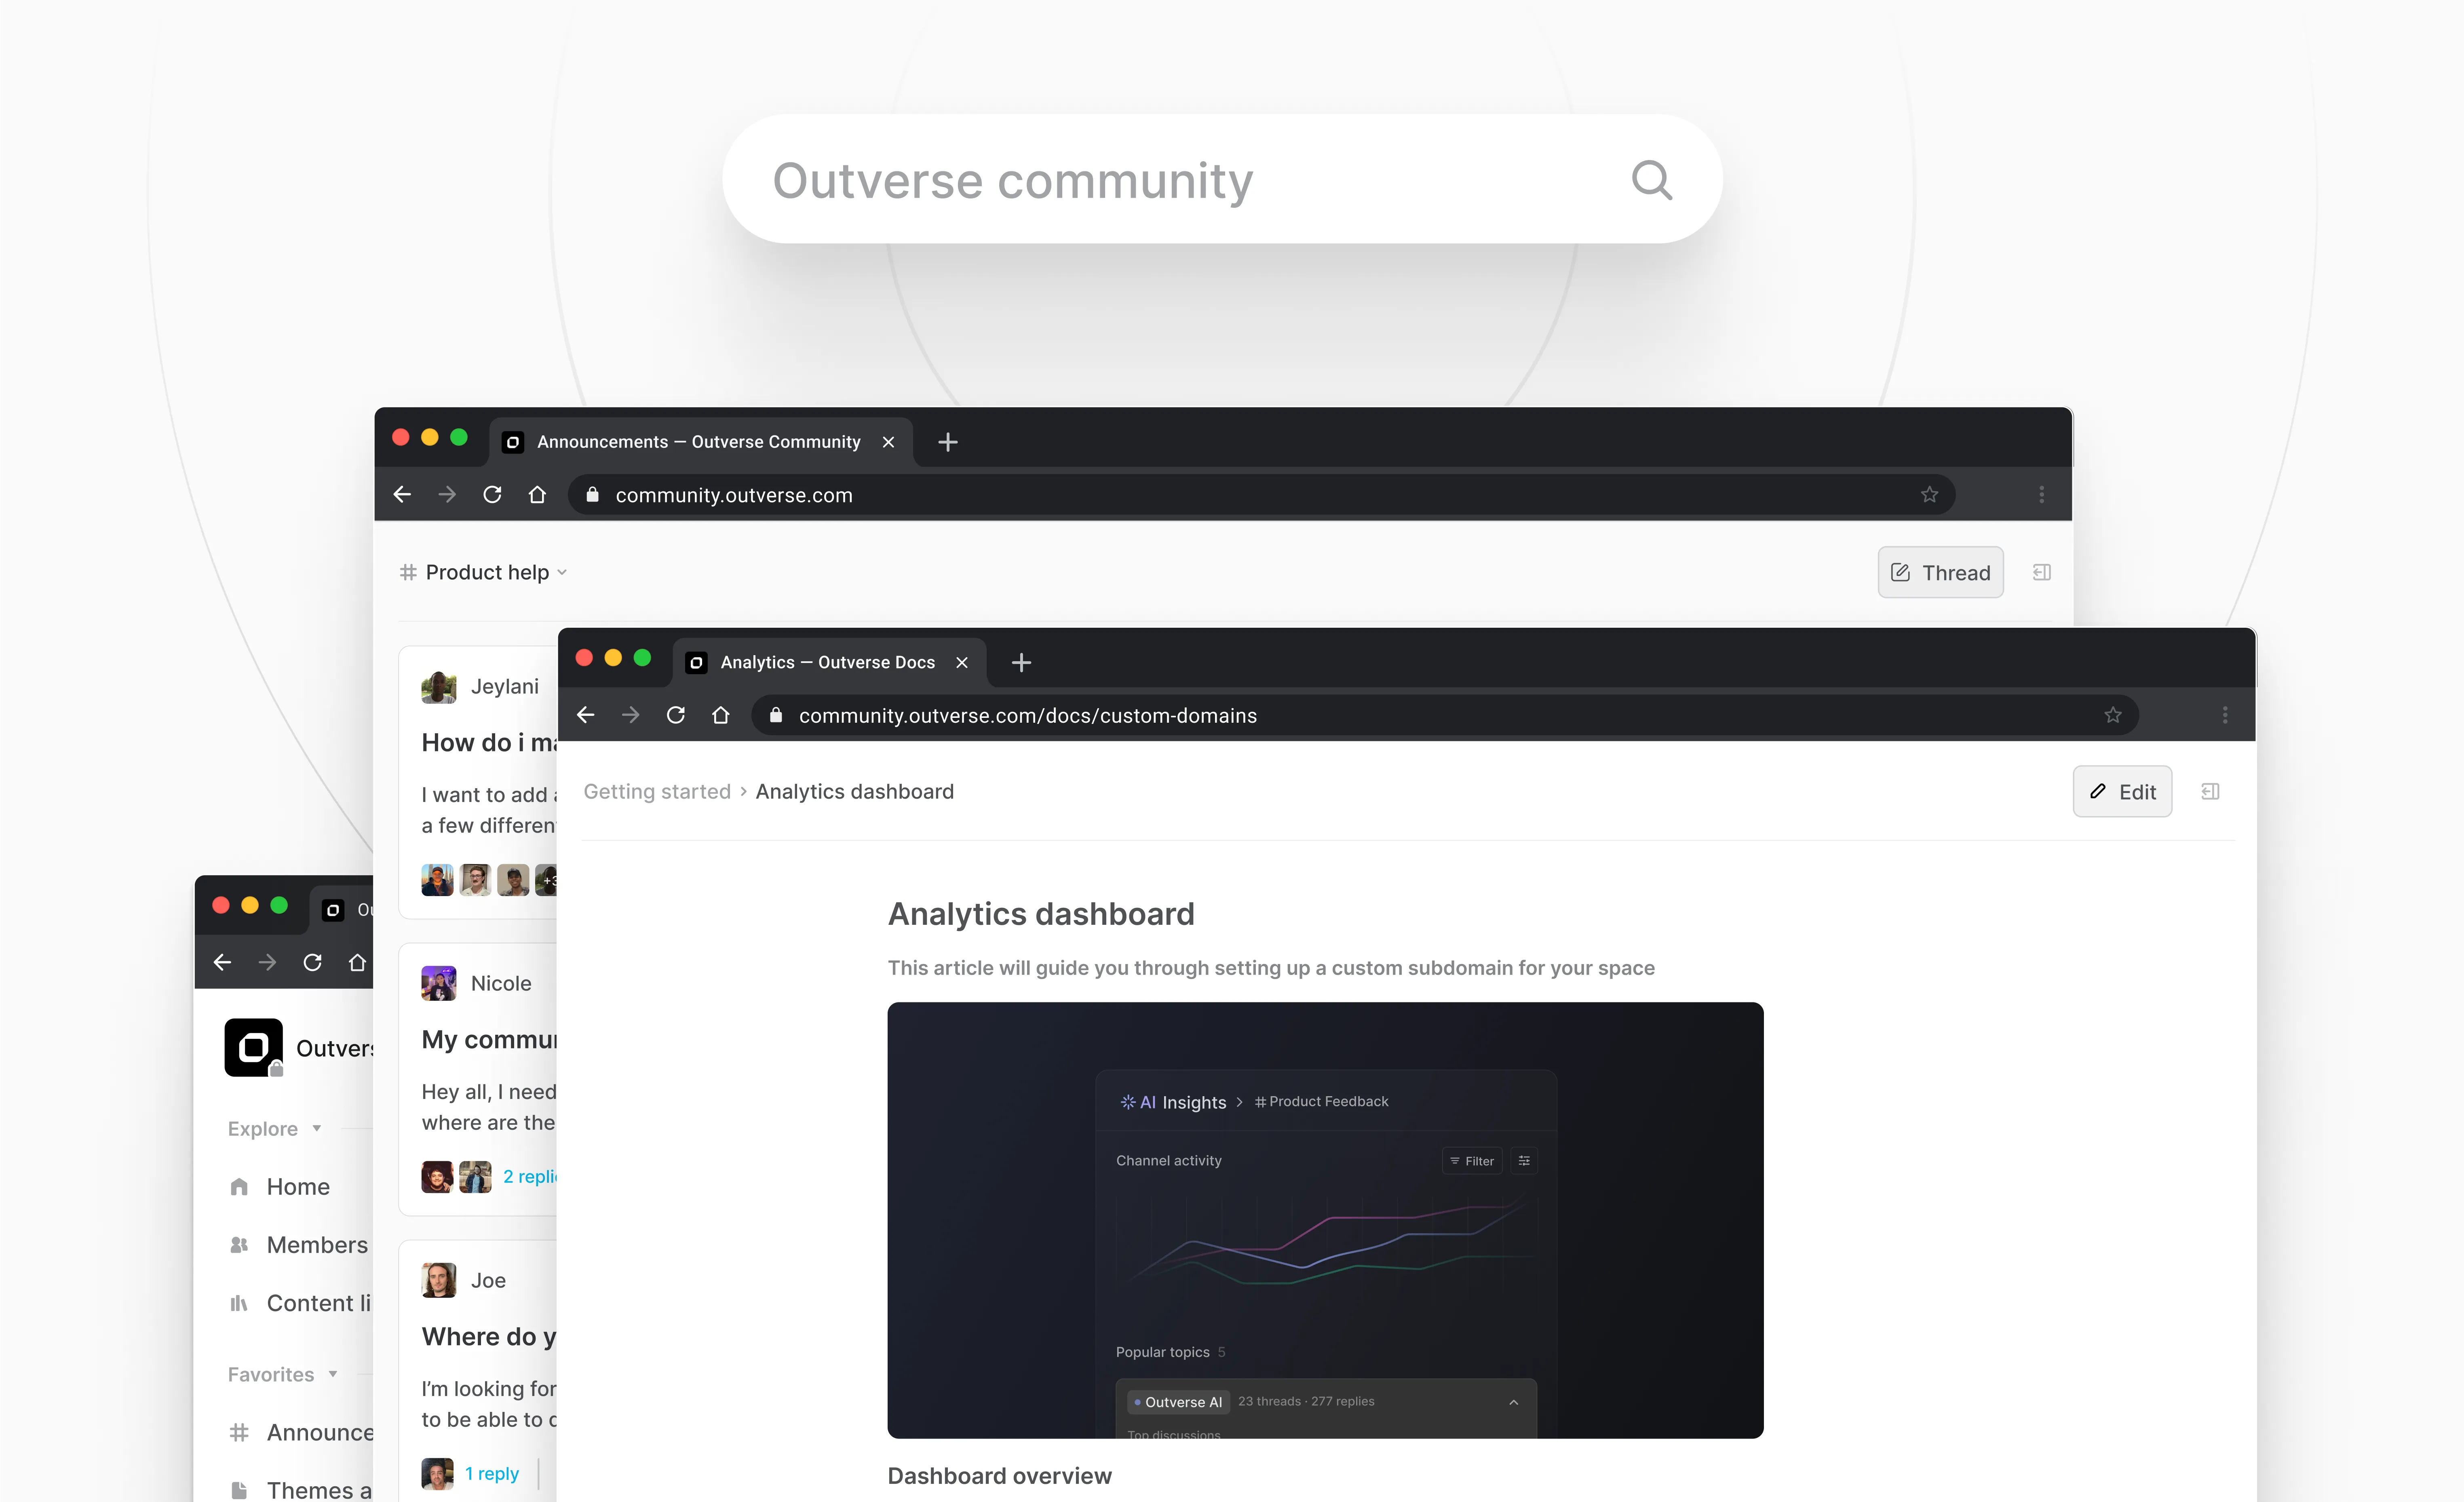Go back in the leftmost browser window
Viewport: 2464px width, 1502px height.
click(222, 962)
